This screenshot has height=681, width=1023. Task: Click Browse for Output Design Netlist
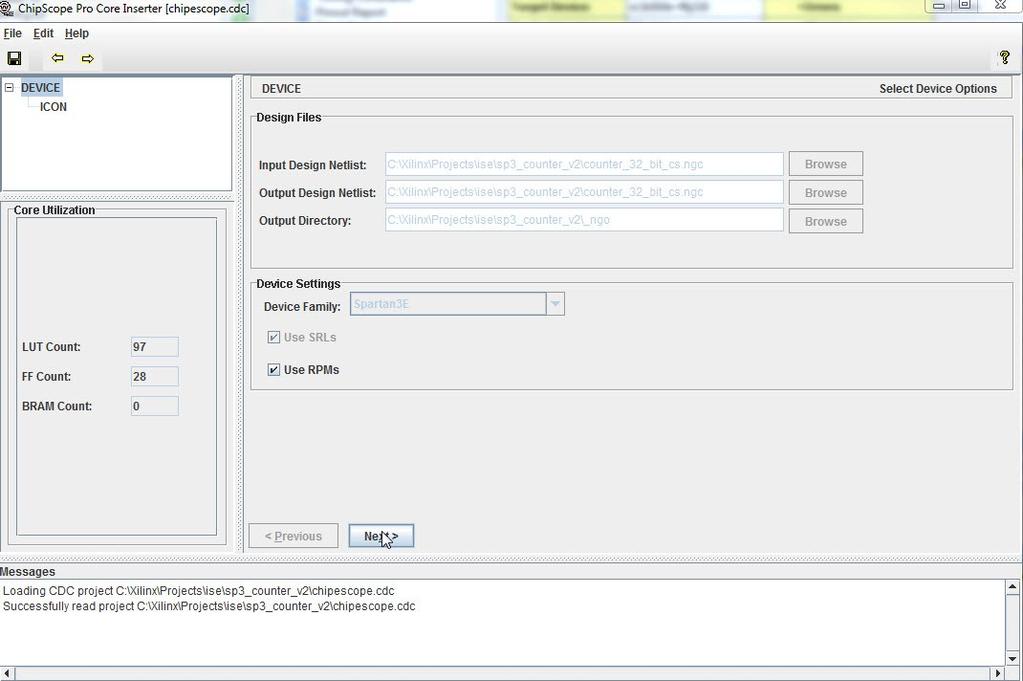pos(825,193)
